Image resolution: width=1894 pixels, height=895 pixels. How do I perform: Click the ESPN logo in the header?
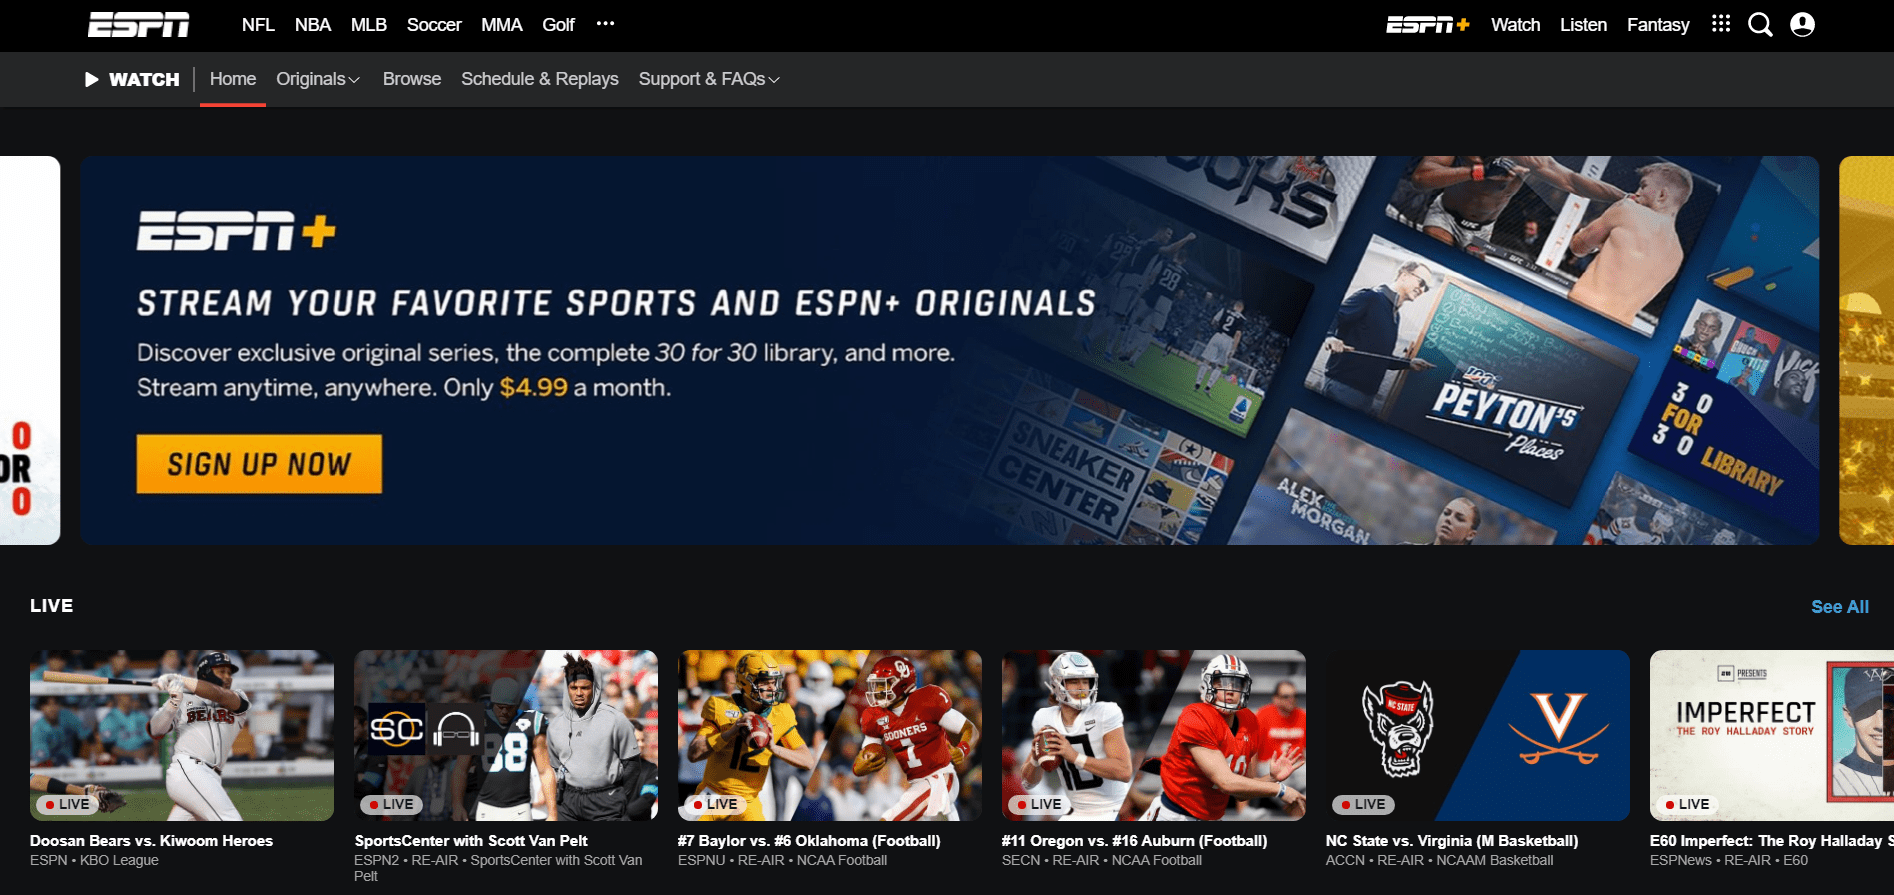coord(138,25)
